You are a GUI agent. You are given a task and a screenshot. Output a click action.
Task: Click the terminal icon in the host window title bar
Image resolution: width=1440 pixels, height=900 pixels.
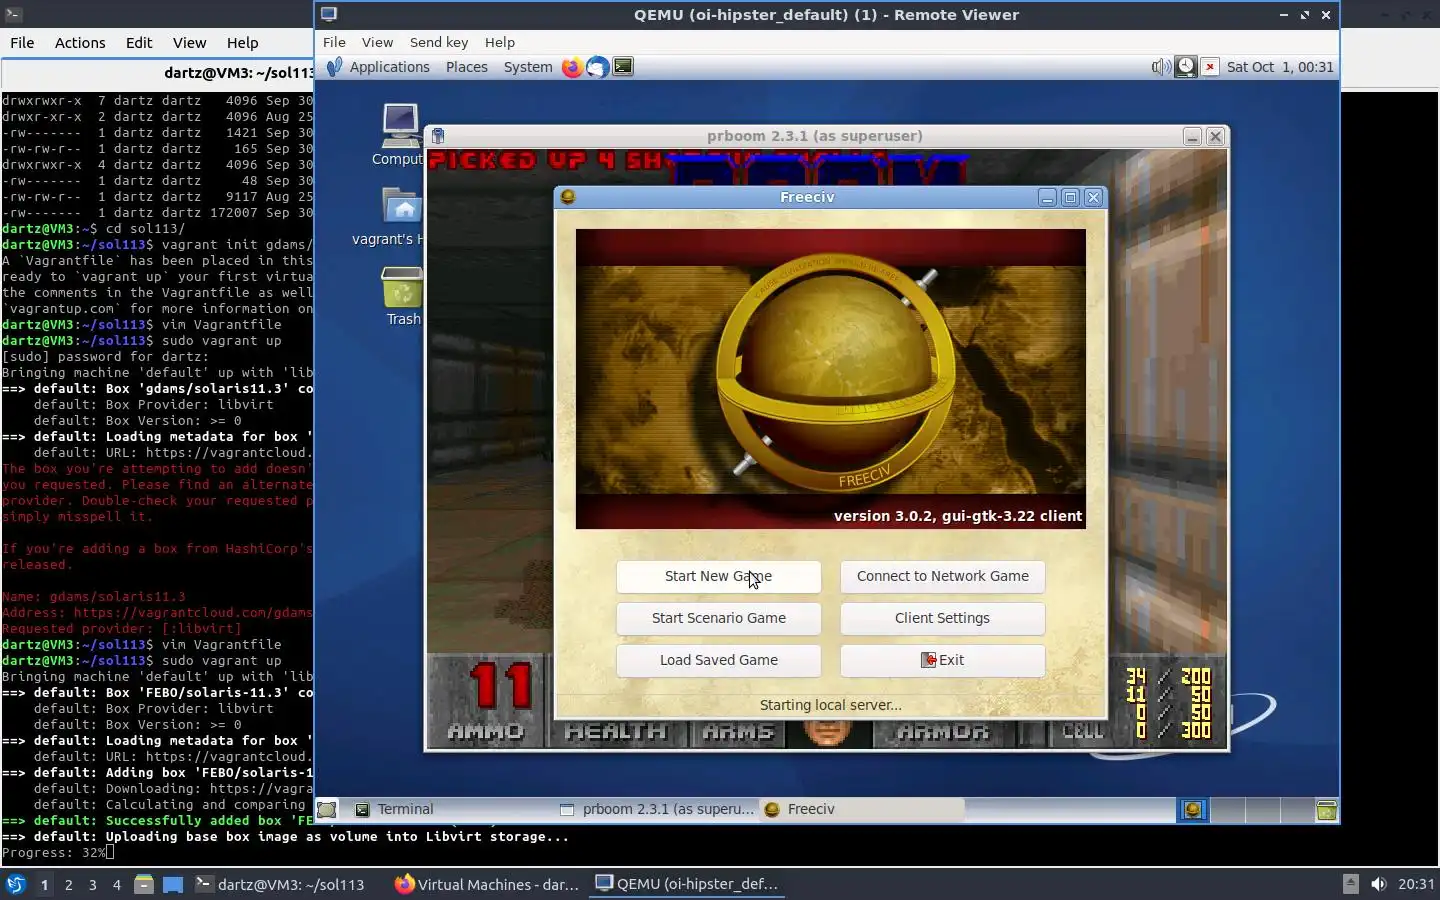point(13,15)
